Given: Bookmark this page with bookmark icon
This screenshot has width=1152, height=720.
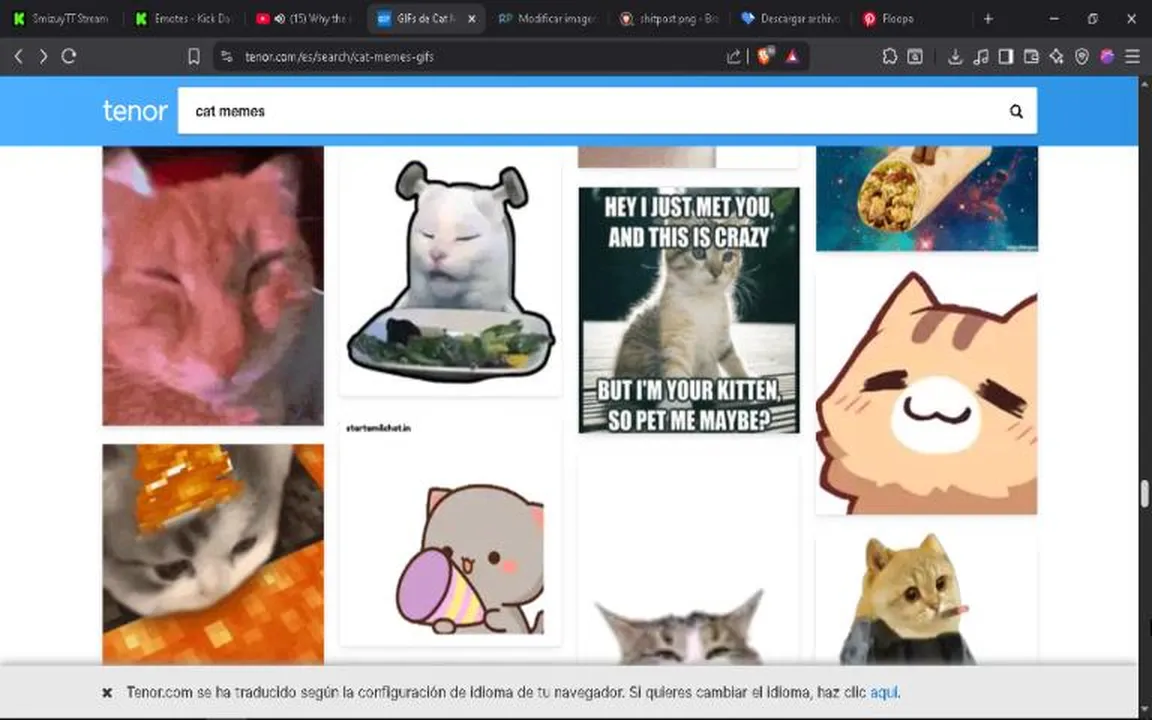Looking at the screenshot, I should [x=194, y=57].
